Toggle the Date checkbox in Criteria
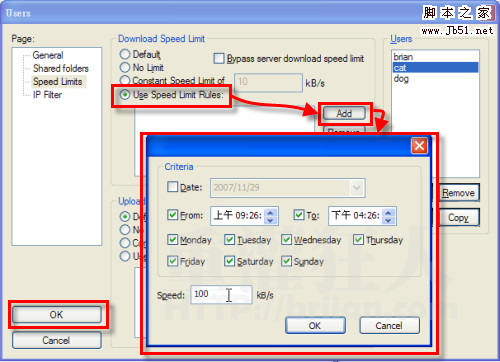Viewport: 500px width, 362px height. 172,187
